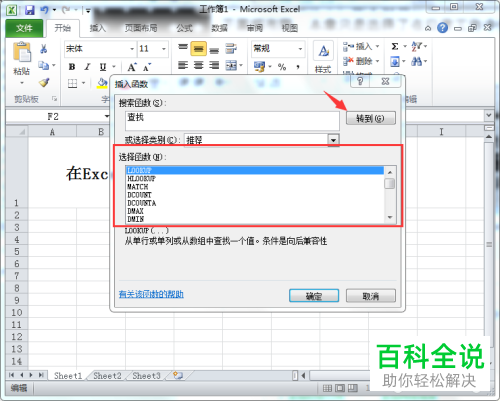Open the cell Styles gallery
Image resolution: width=500 pixels, height=401 pixels.
[x=323, y=57]
